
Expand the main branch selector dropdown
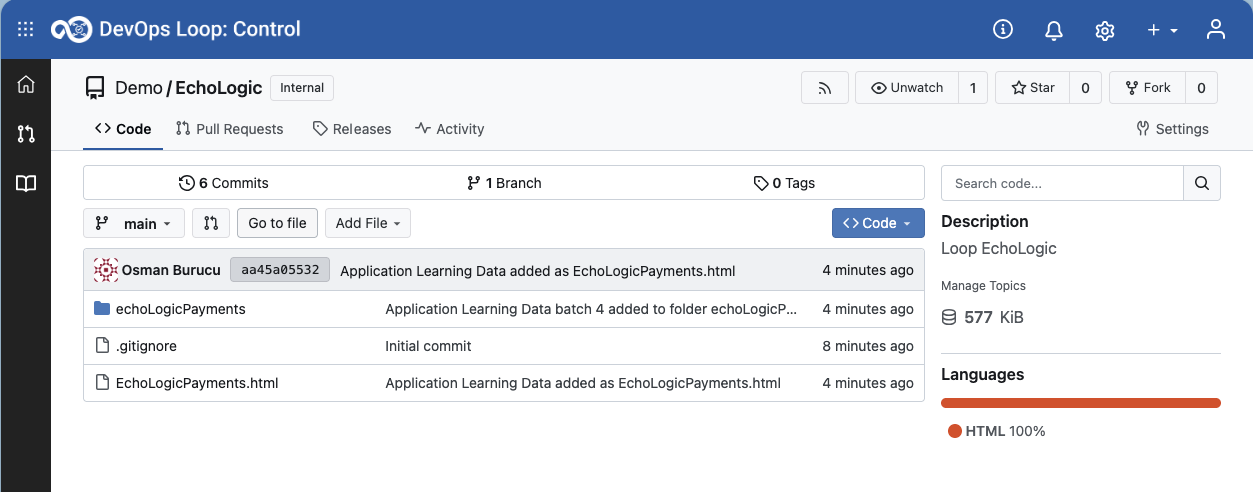click(134, 223)
